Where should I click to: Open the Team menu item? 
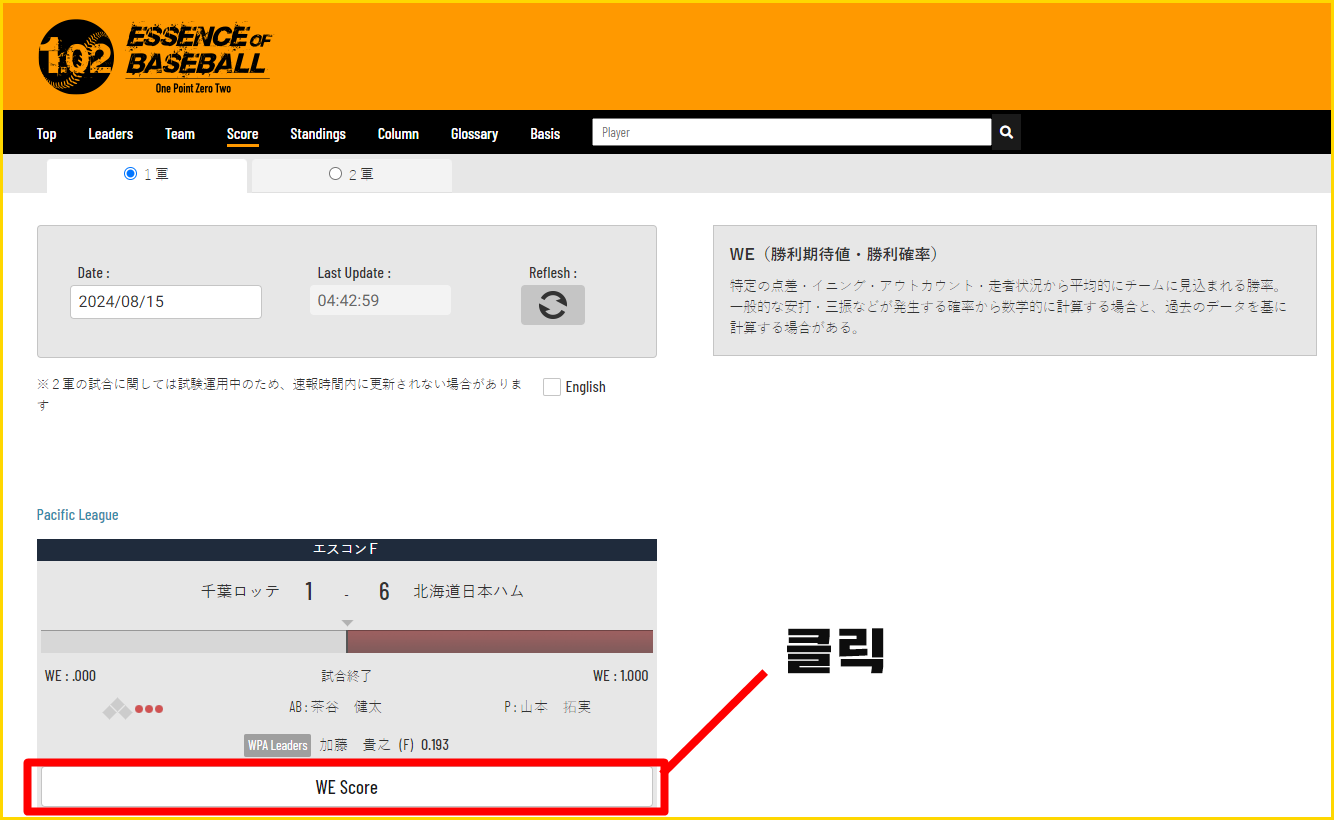coord(180,134)
